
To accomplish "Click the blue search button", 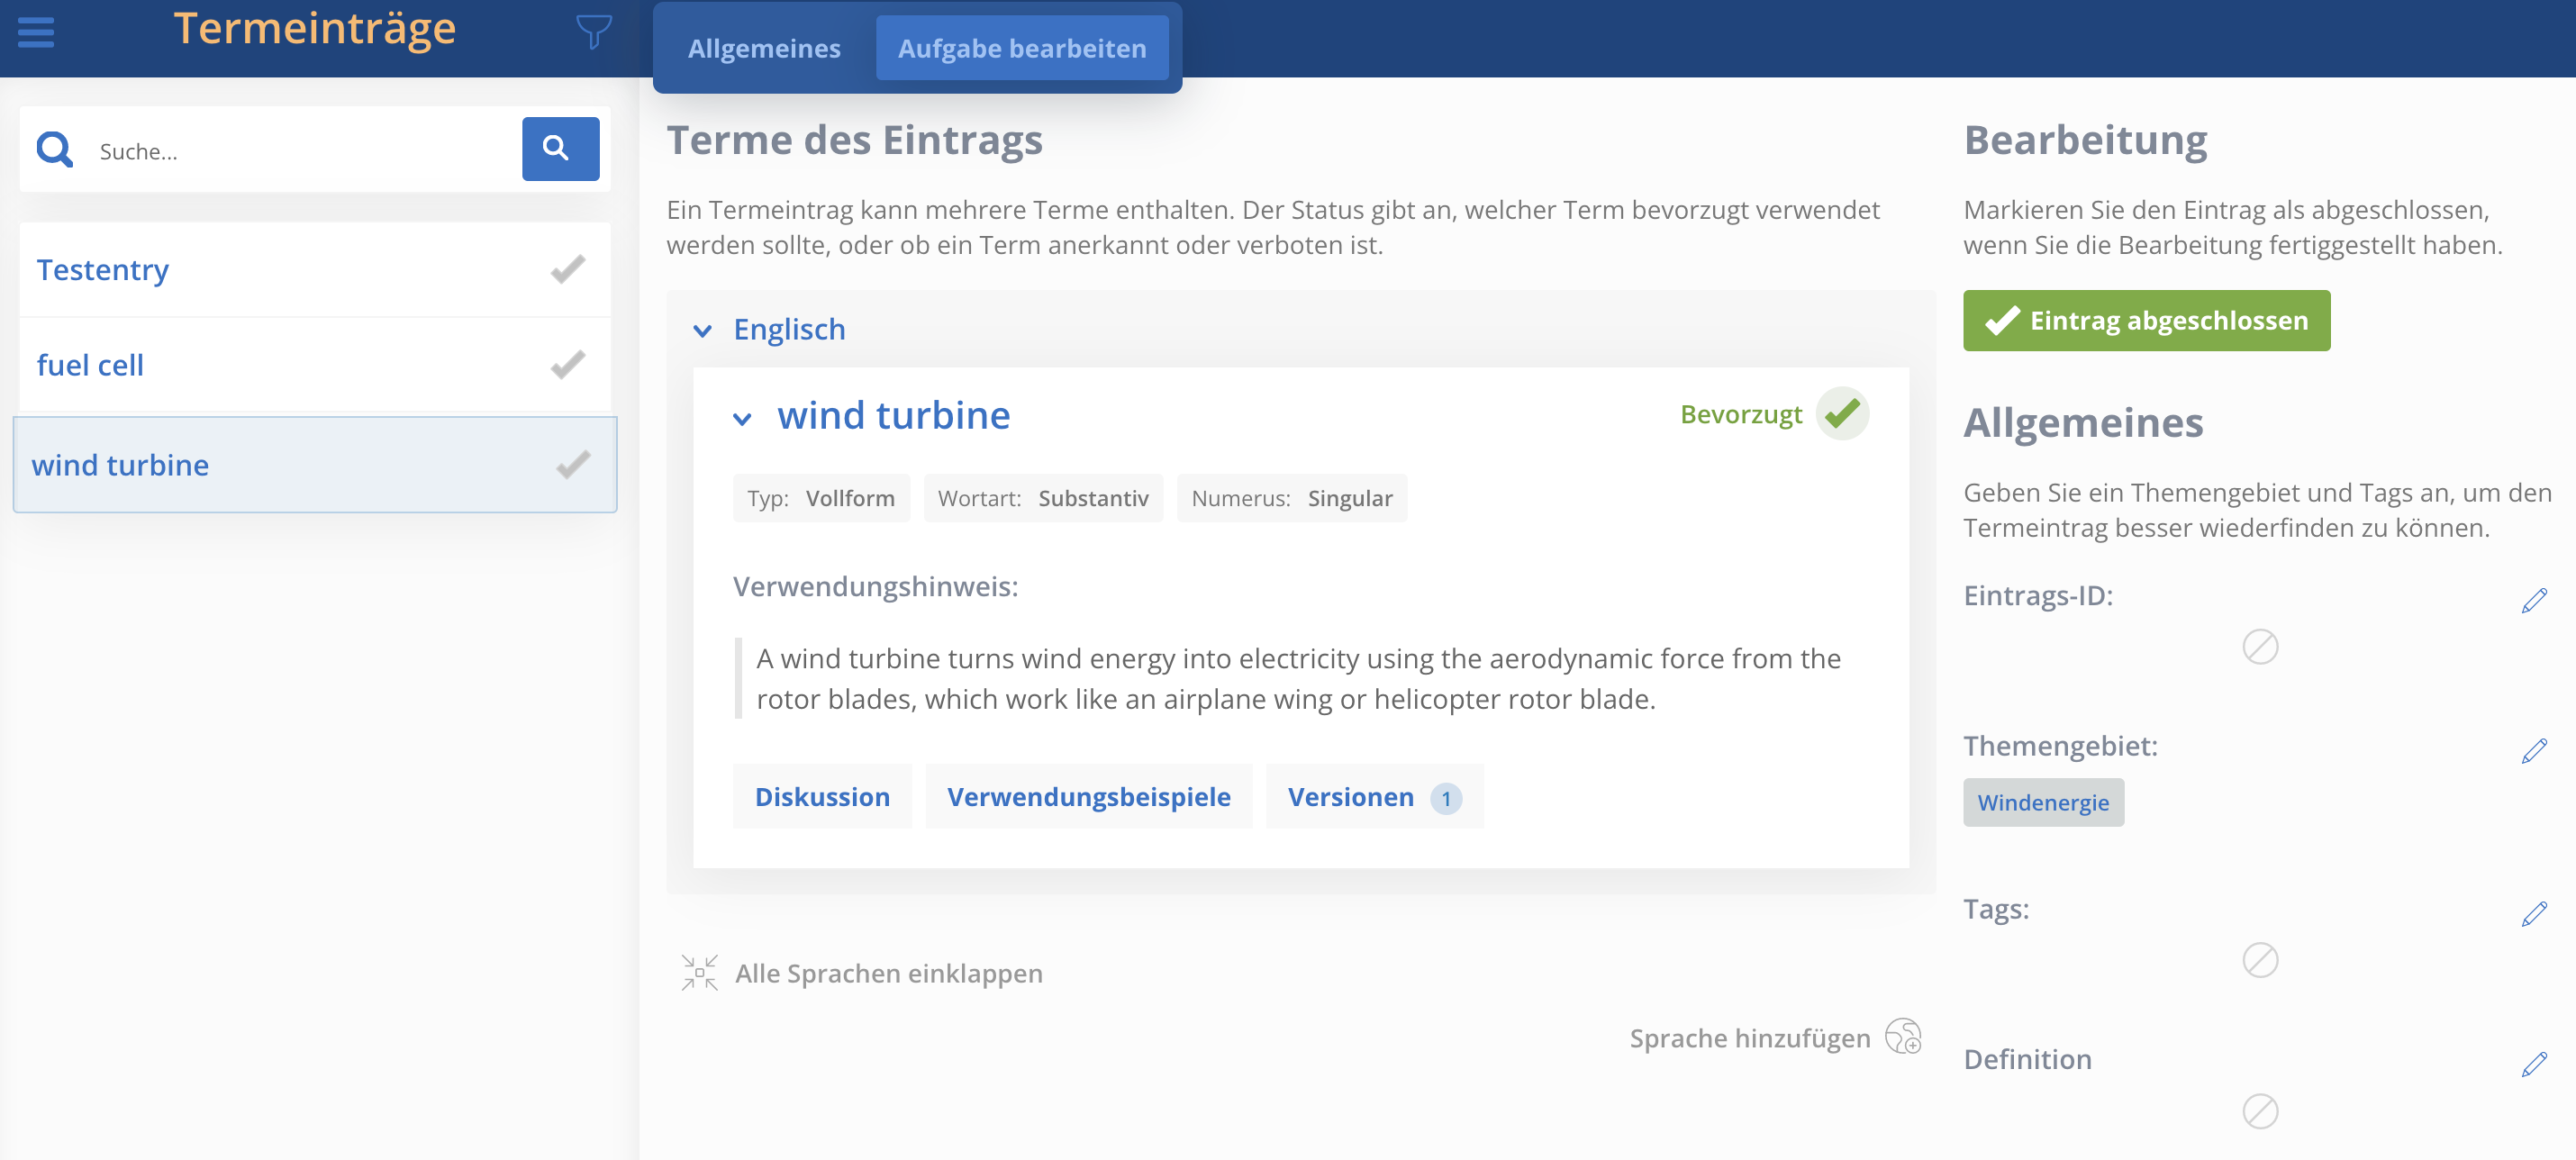I will pos(560,149).
